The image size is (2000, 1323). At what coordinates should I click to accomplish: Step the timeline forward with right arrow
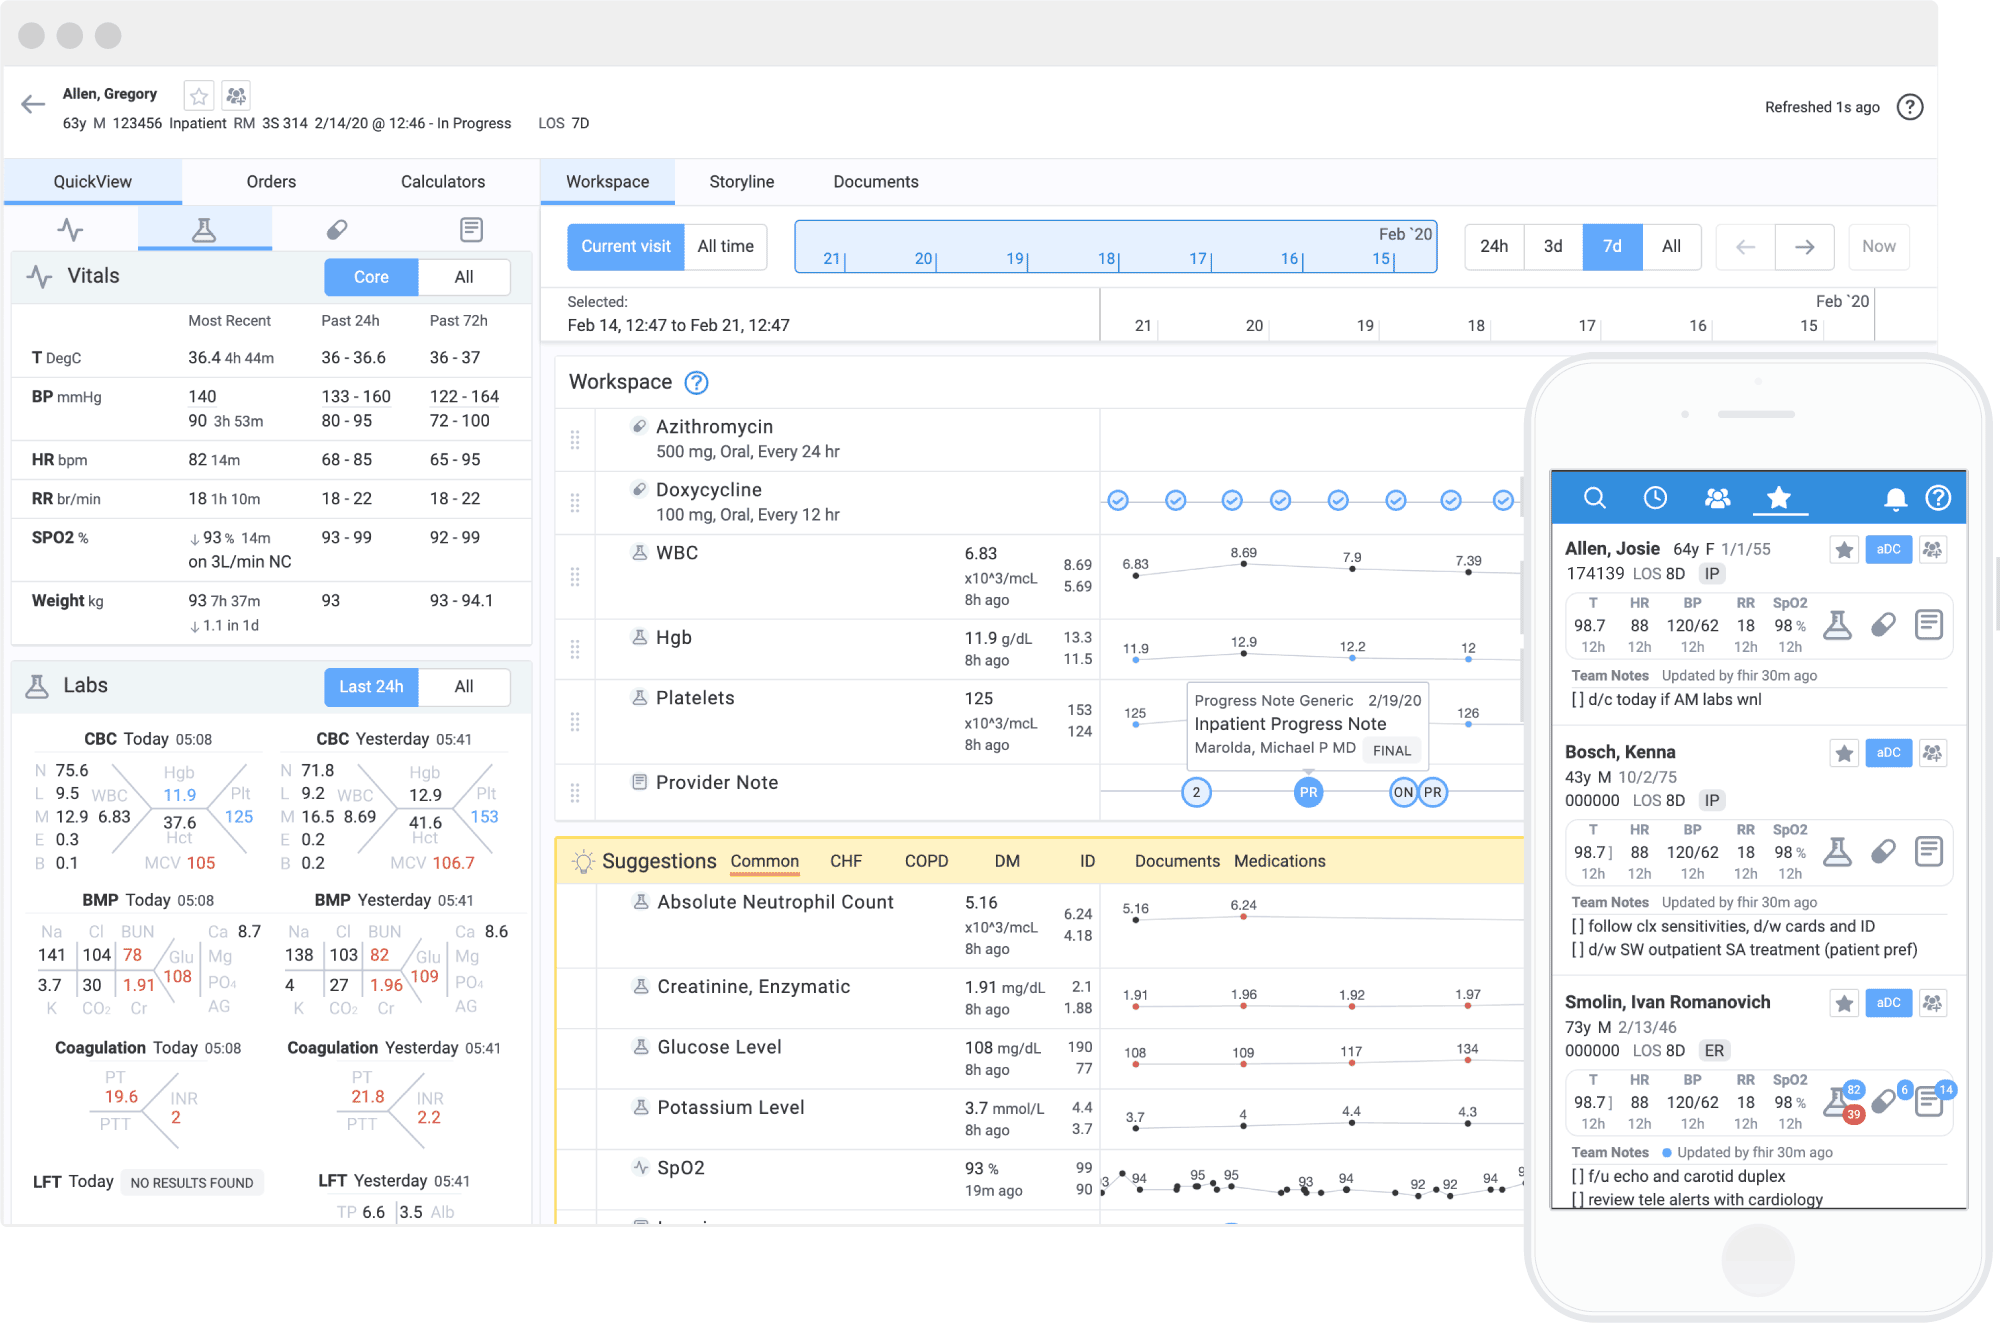pyautogui.click(x=1804, y=247)
